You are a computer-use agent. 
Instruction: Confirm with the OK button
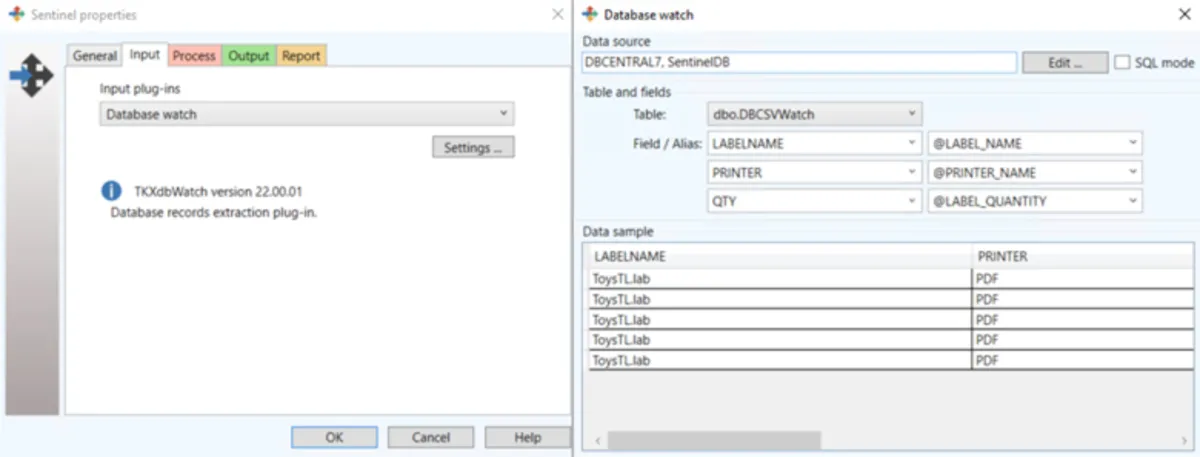334,437
